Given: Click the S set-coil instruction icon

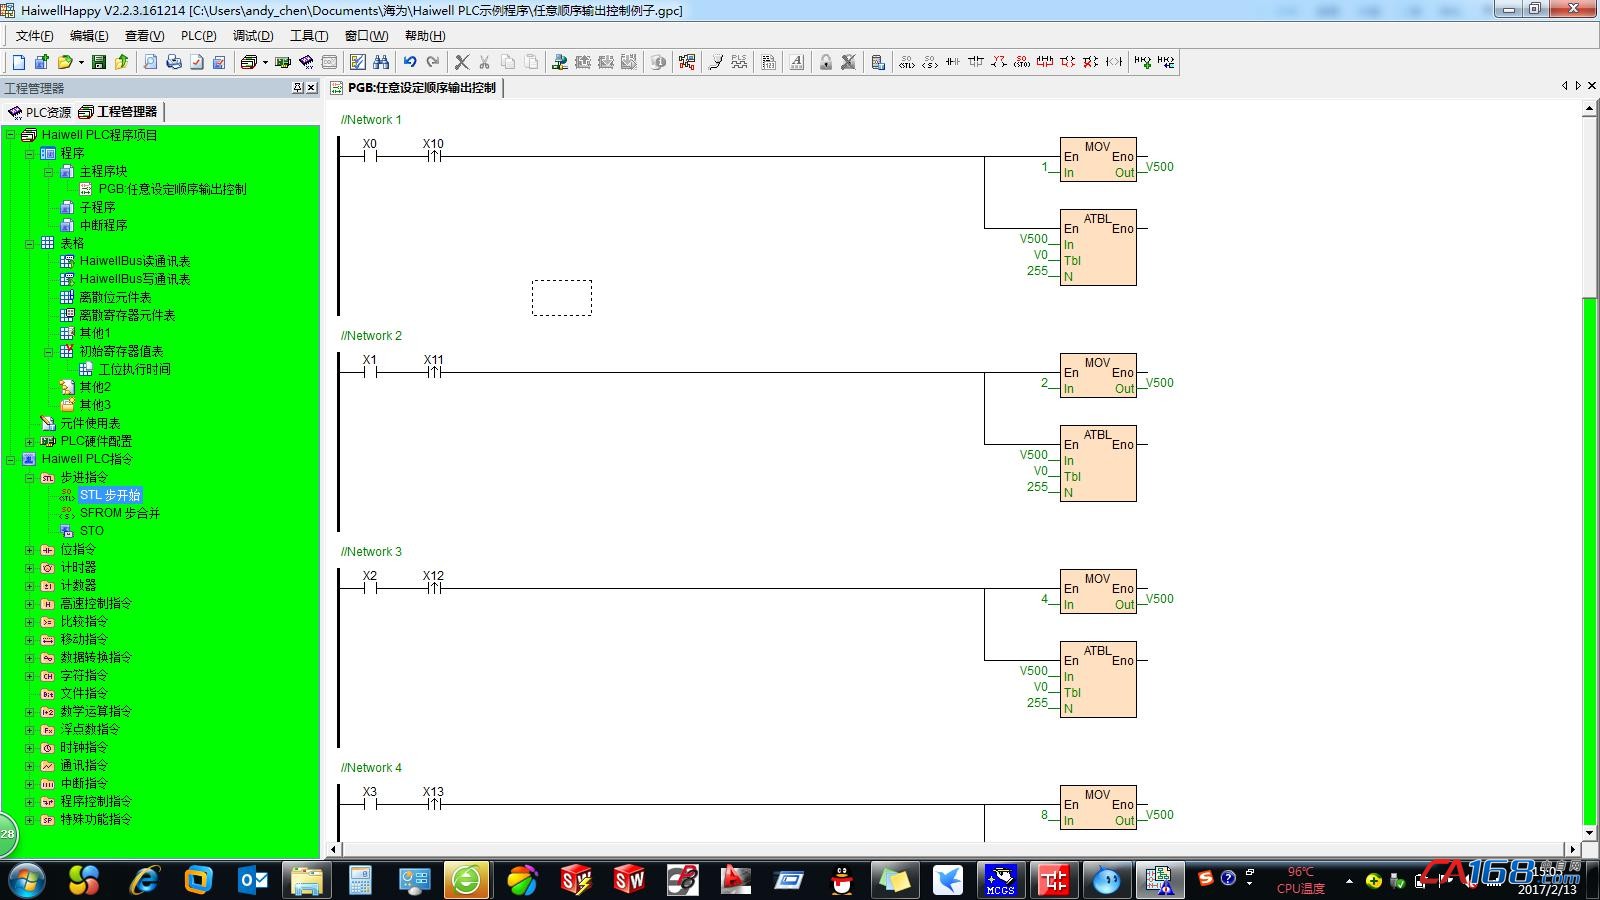Looking at the screenshot, I should pos(930,62).
